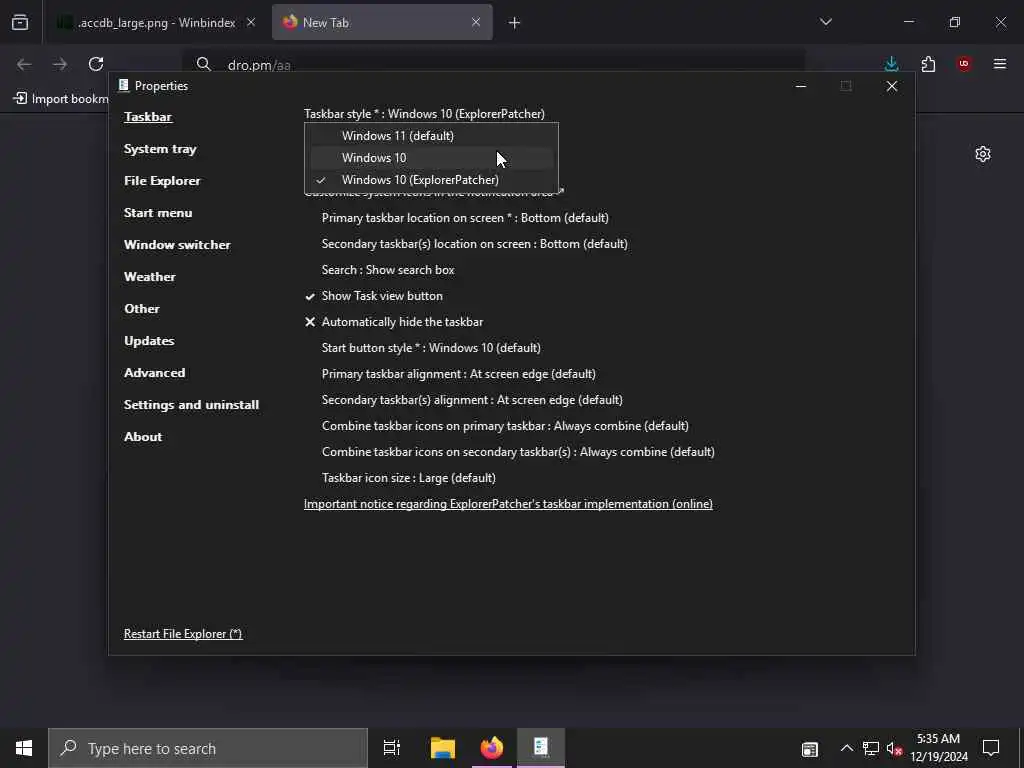This screenshot has width=1024, height=768.
Task: Click the browser Back arrow
Action: pos(24,64)
